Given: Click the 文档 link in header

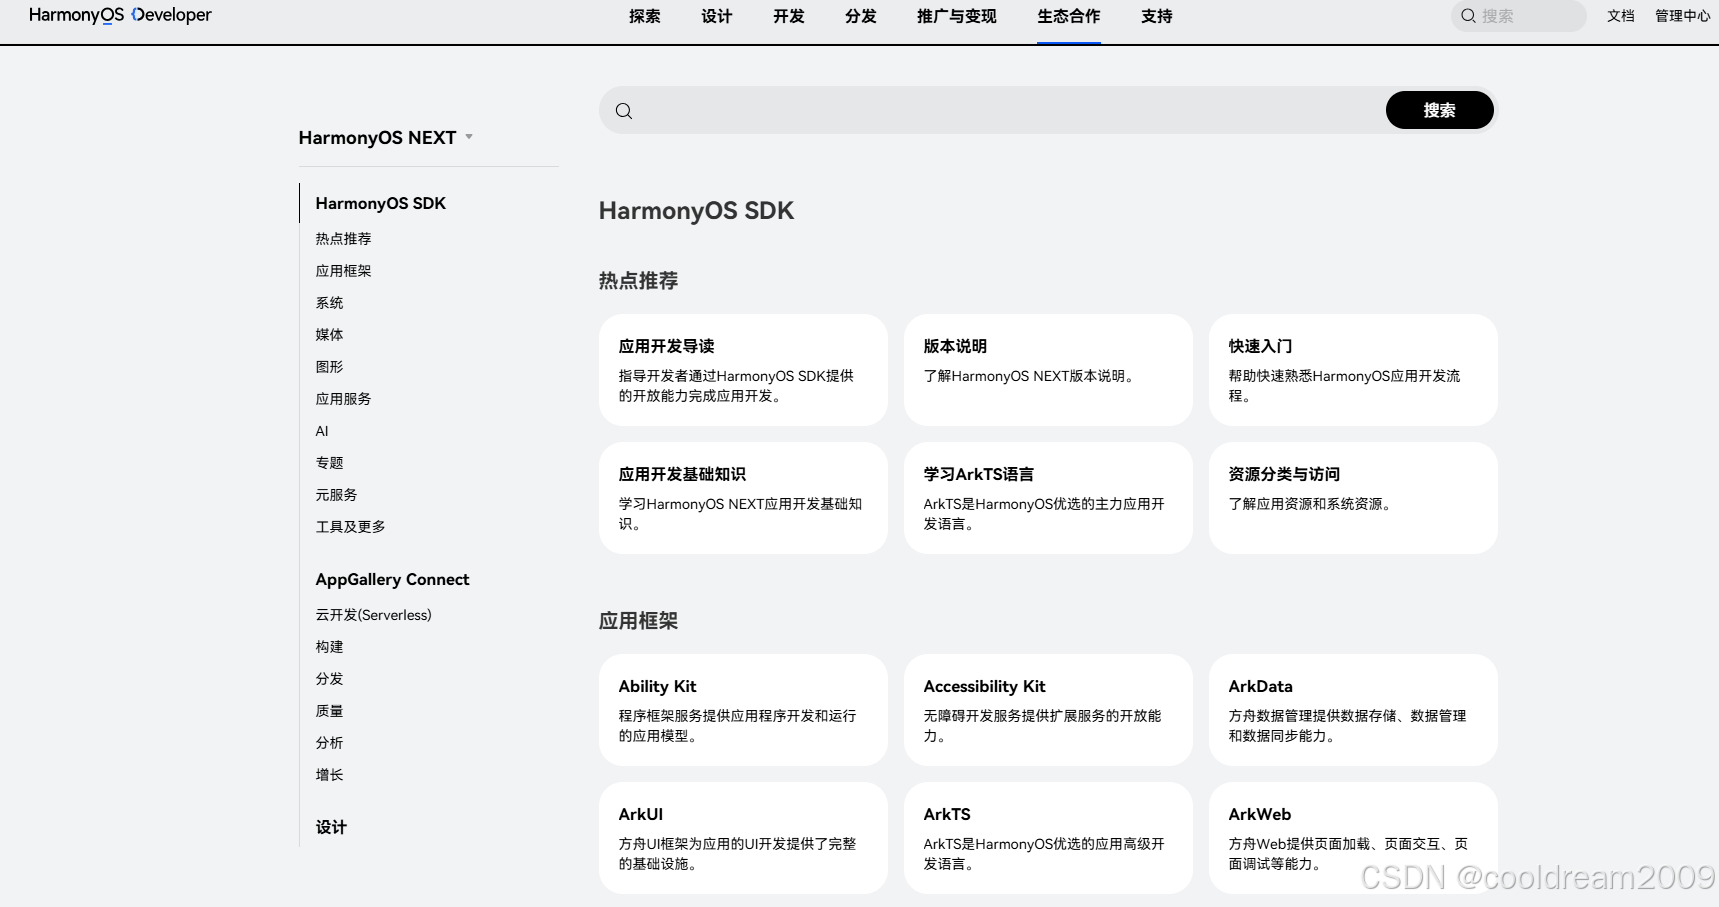Looking at the screenshot, I should pyautogui.click(x=1621, y=16).
